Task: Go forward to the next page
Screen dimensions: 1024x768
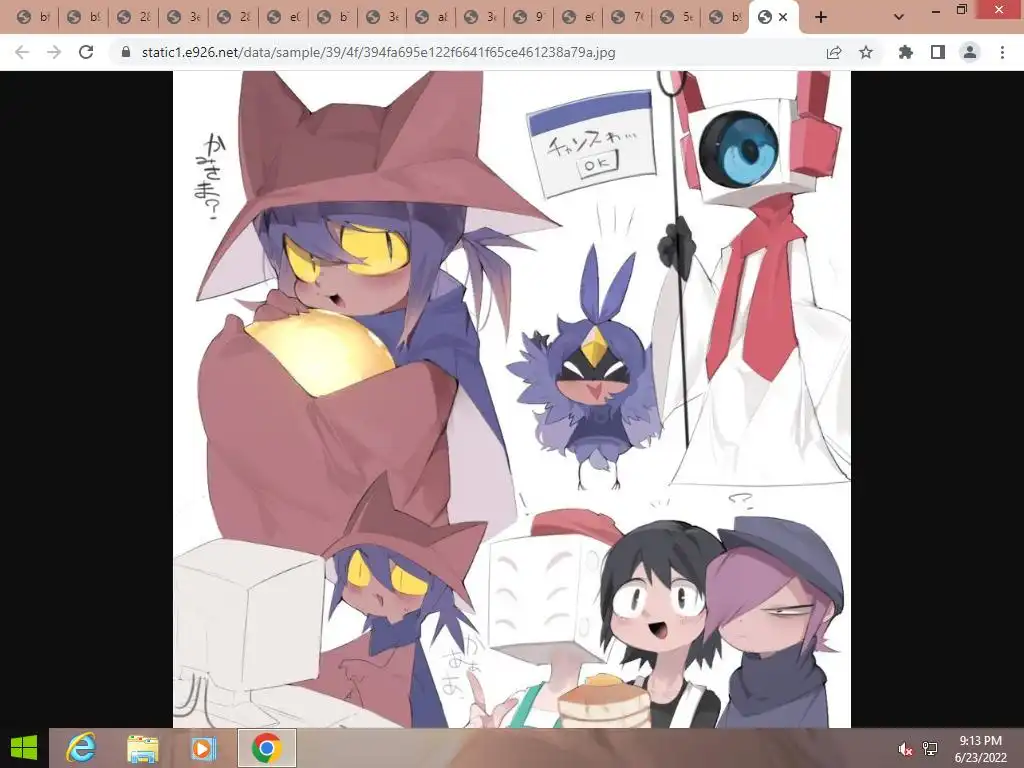Action: point(54,52)
